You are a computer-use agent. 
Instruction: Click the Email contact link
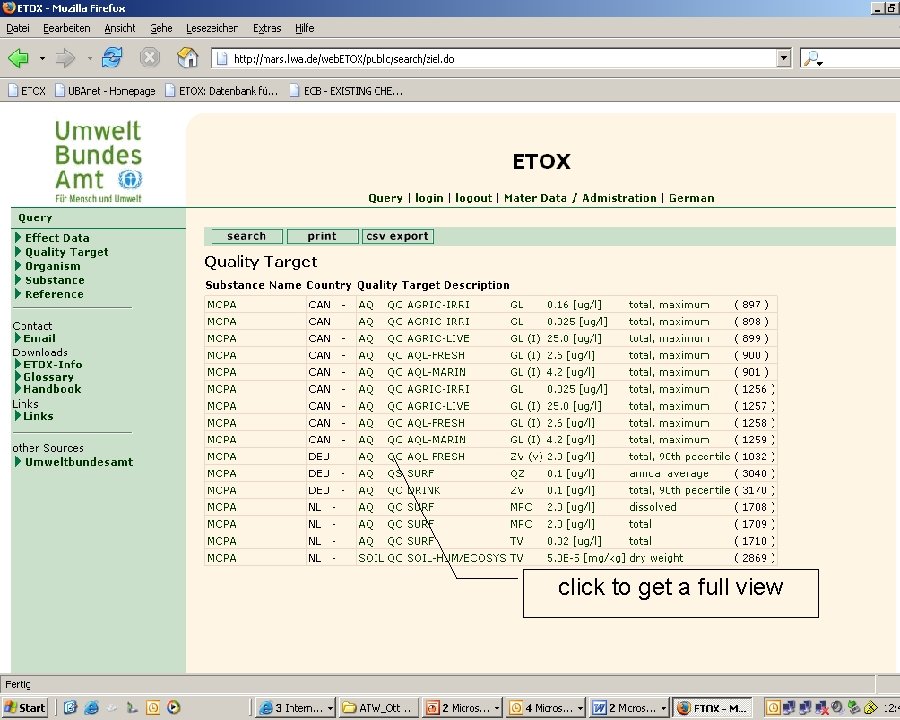[39, 338]
